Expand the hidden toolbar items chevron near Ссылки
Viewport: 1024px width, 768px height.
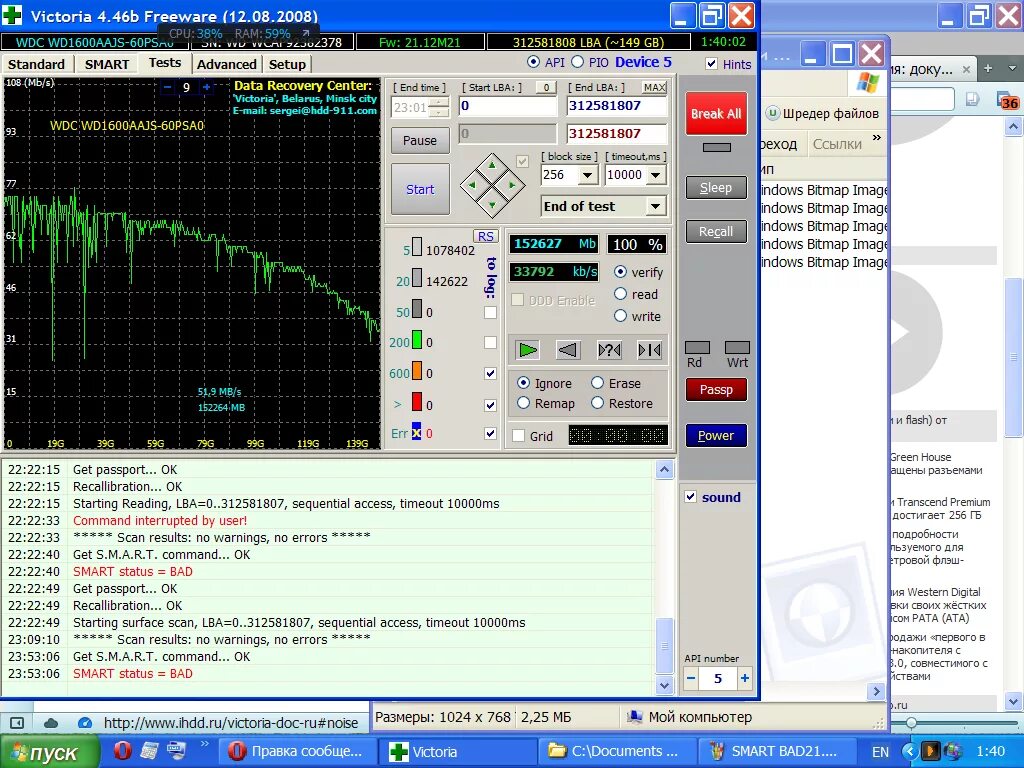876,138
